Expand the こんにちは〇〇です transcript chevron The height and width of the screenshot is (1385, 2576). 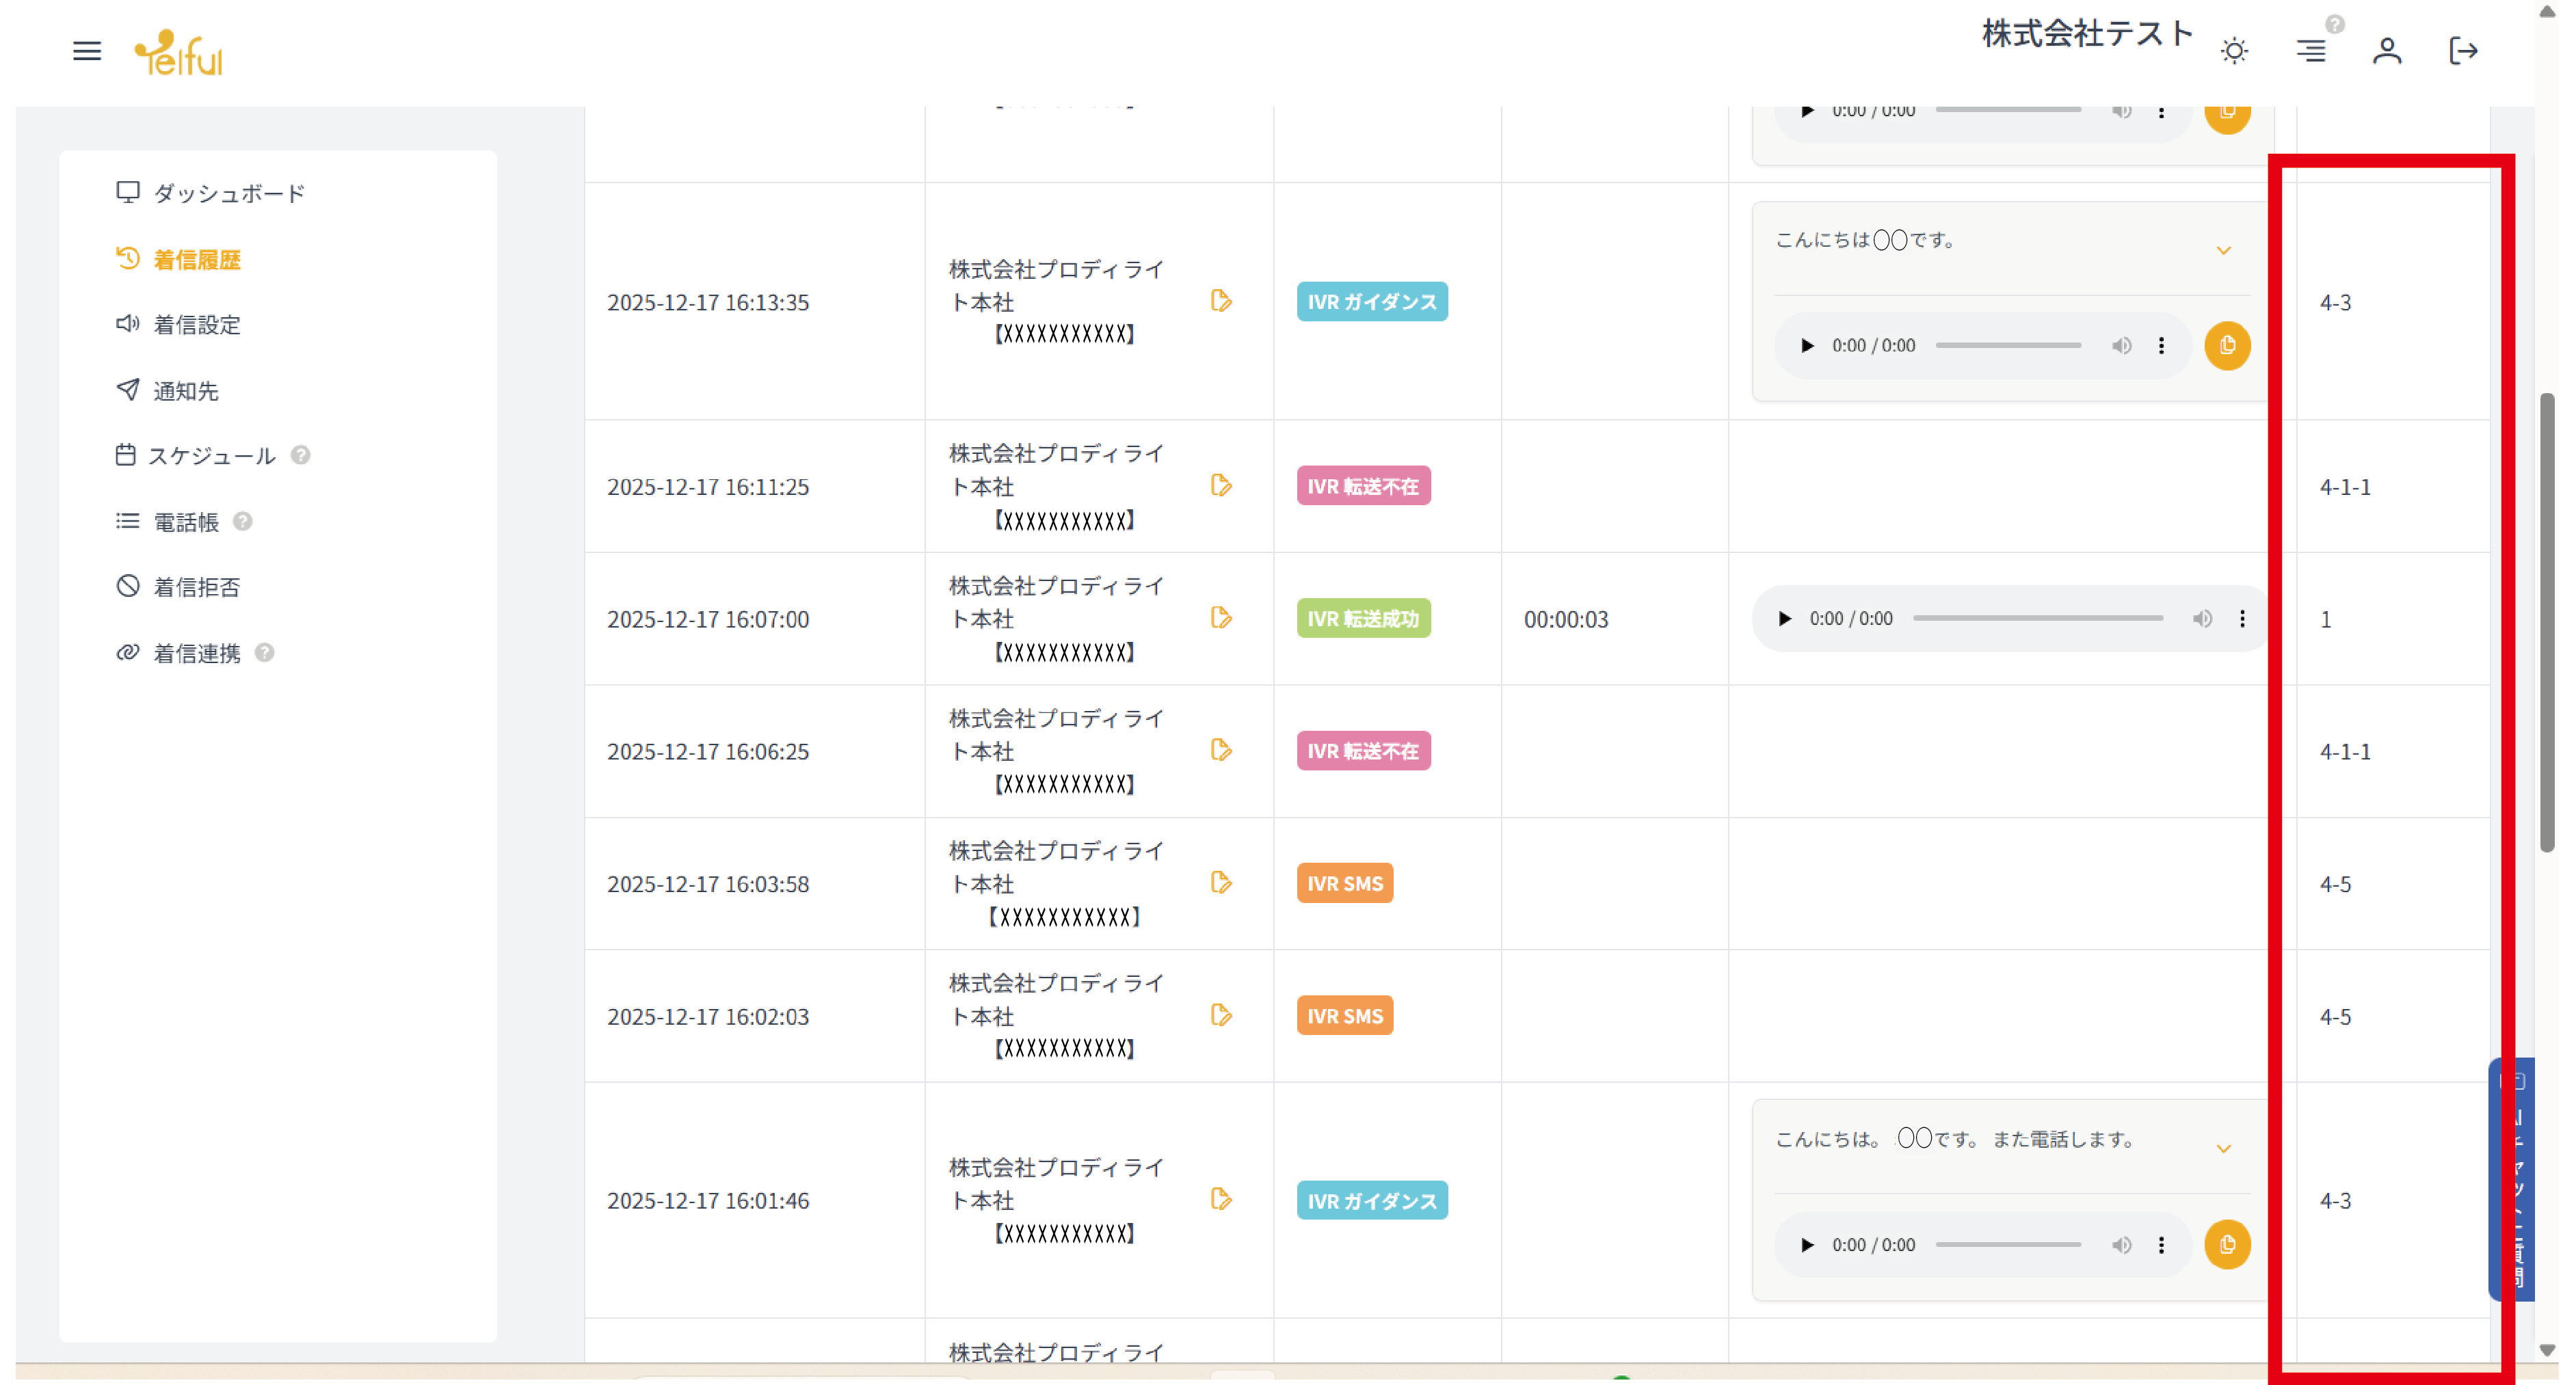2223,251
